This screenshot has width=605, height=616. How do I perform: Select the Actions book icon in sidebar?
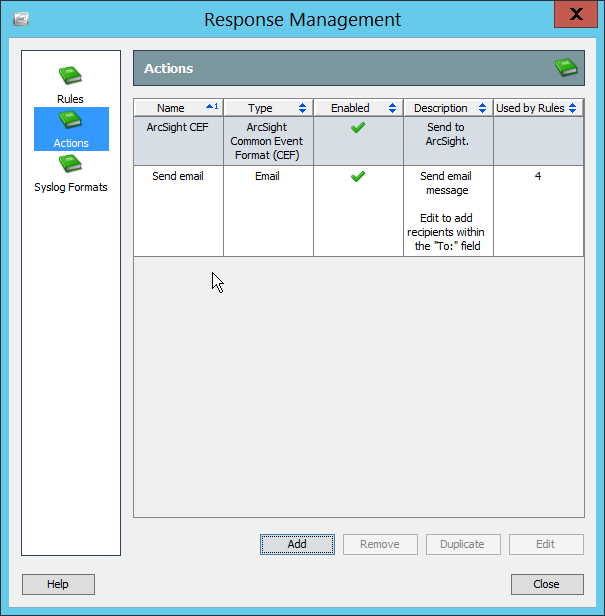pyautogui.click(x=70, y=120)
